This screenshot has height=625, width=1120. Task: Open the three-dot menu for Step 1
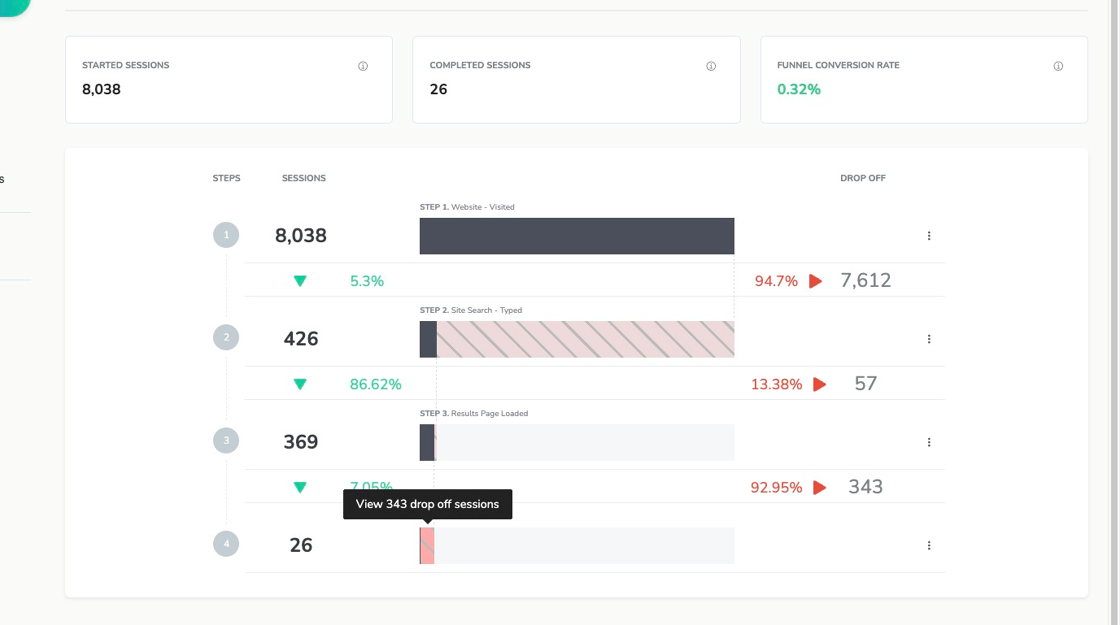(929, 236)
